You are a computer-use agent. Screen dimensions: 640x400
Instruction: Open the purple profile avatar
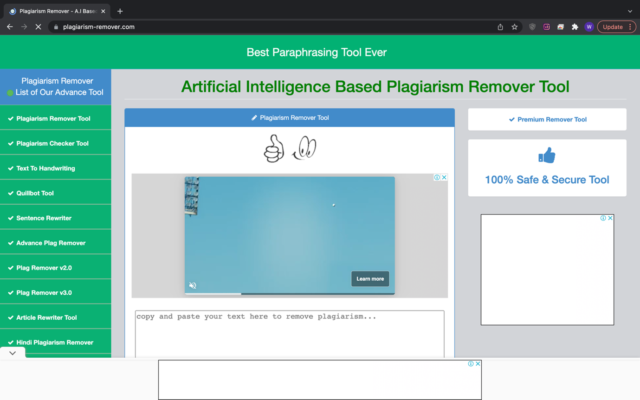click(x=589, y=27)
